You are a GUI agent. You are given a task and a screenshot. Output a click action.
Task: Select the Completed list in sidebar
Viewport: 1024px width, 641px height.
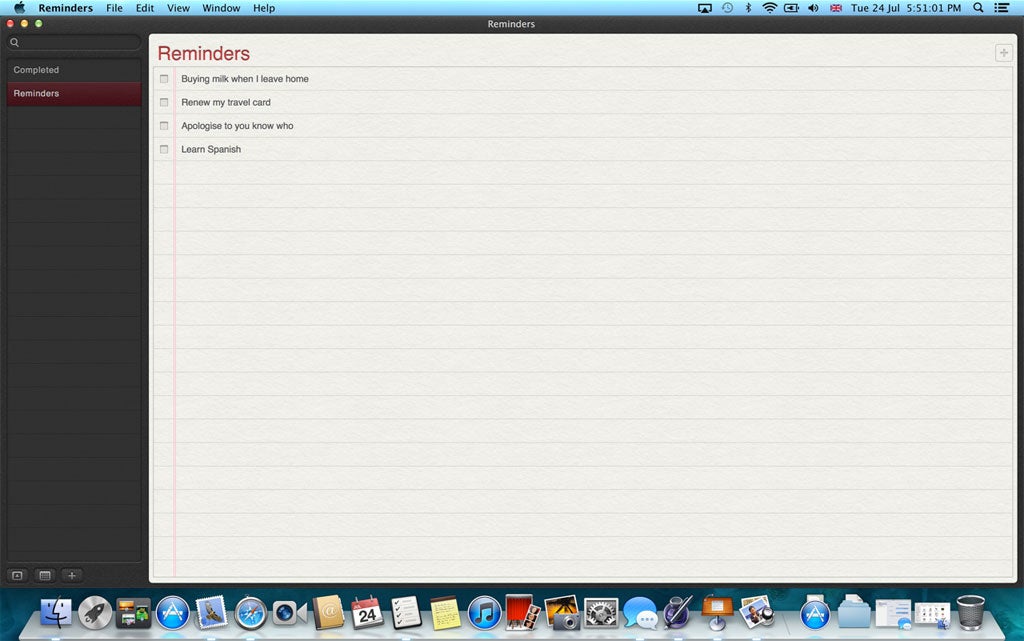[x=36, y=70]
